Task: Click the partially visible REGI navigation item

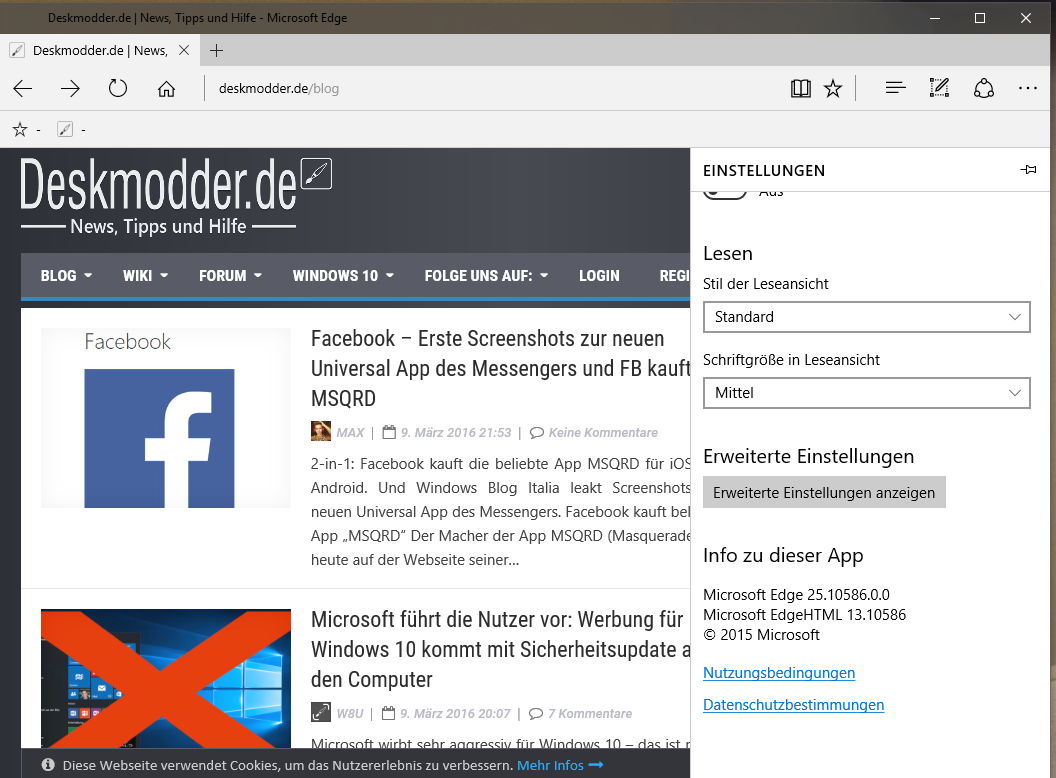Action: pyautogui.click(x=674, y=275)
